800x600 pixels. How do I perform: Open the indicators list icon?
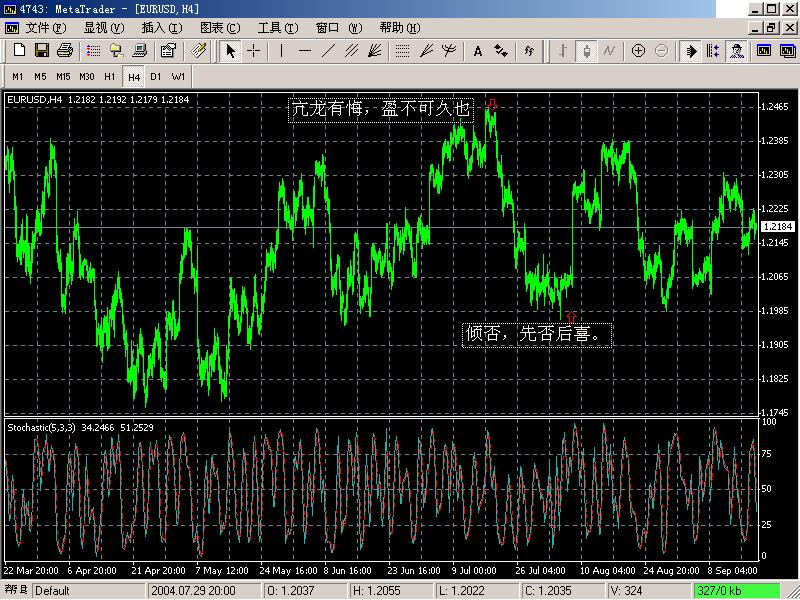tap(529, 51)
